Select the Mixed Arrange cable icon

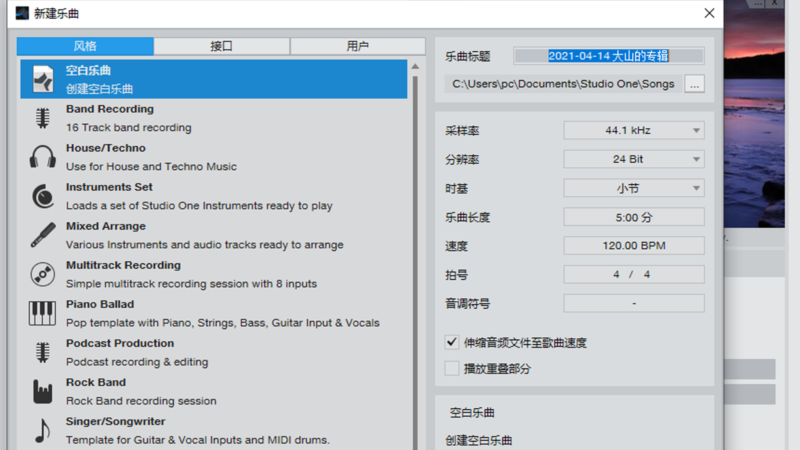pyautogui.click(x=42, y=235)
